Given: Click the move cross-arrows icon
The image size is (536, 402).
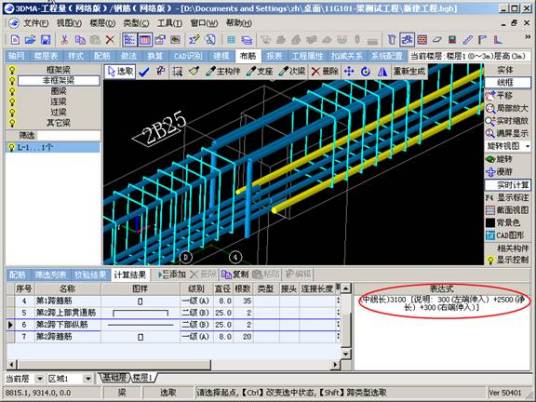Looking at the screenshot, I should coord(349,71).
